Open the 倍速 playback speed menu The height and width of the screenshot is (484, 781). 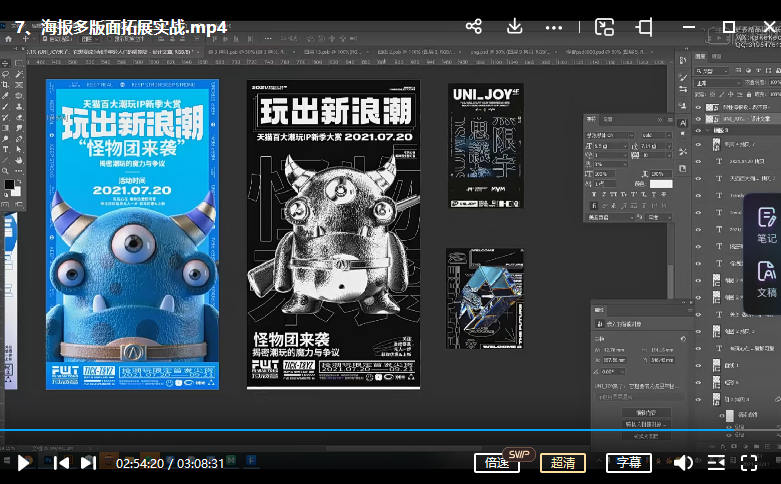pos(497,463)
